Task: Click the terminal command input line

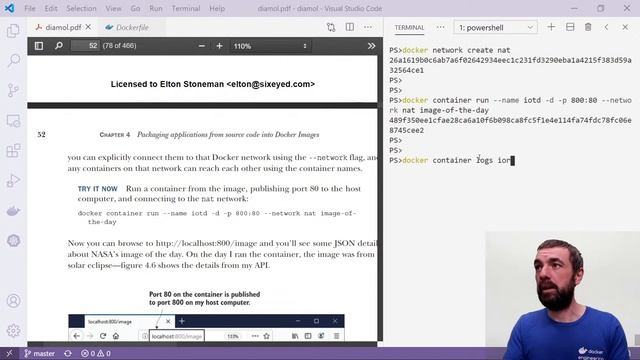Action: [x=451, y=160]
